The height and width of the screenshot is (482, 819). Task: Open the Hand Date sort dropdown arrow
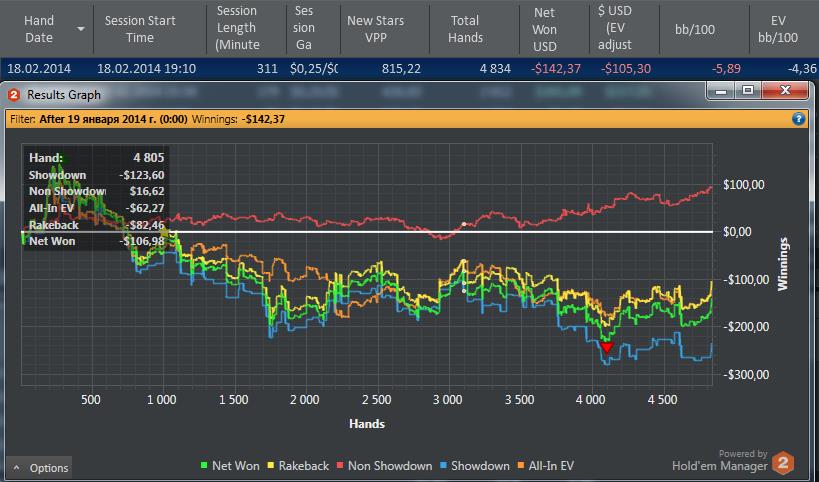coord(81,29)
